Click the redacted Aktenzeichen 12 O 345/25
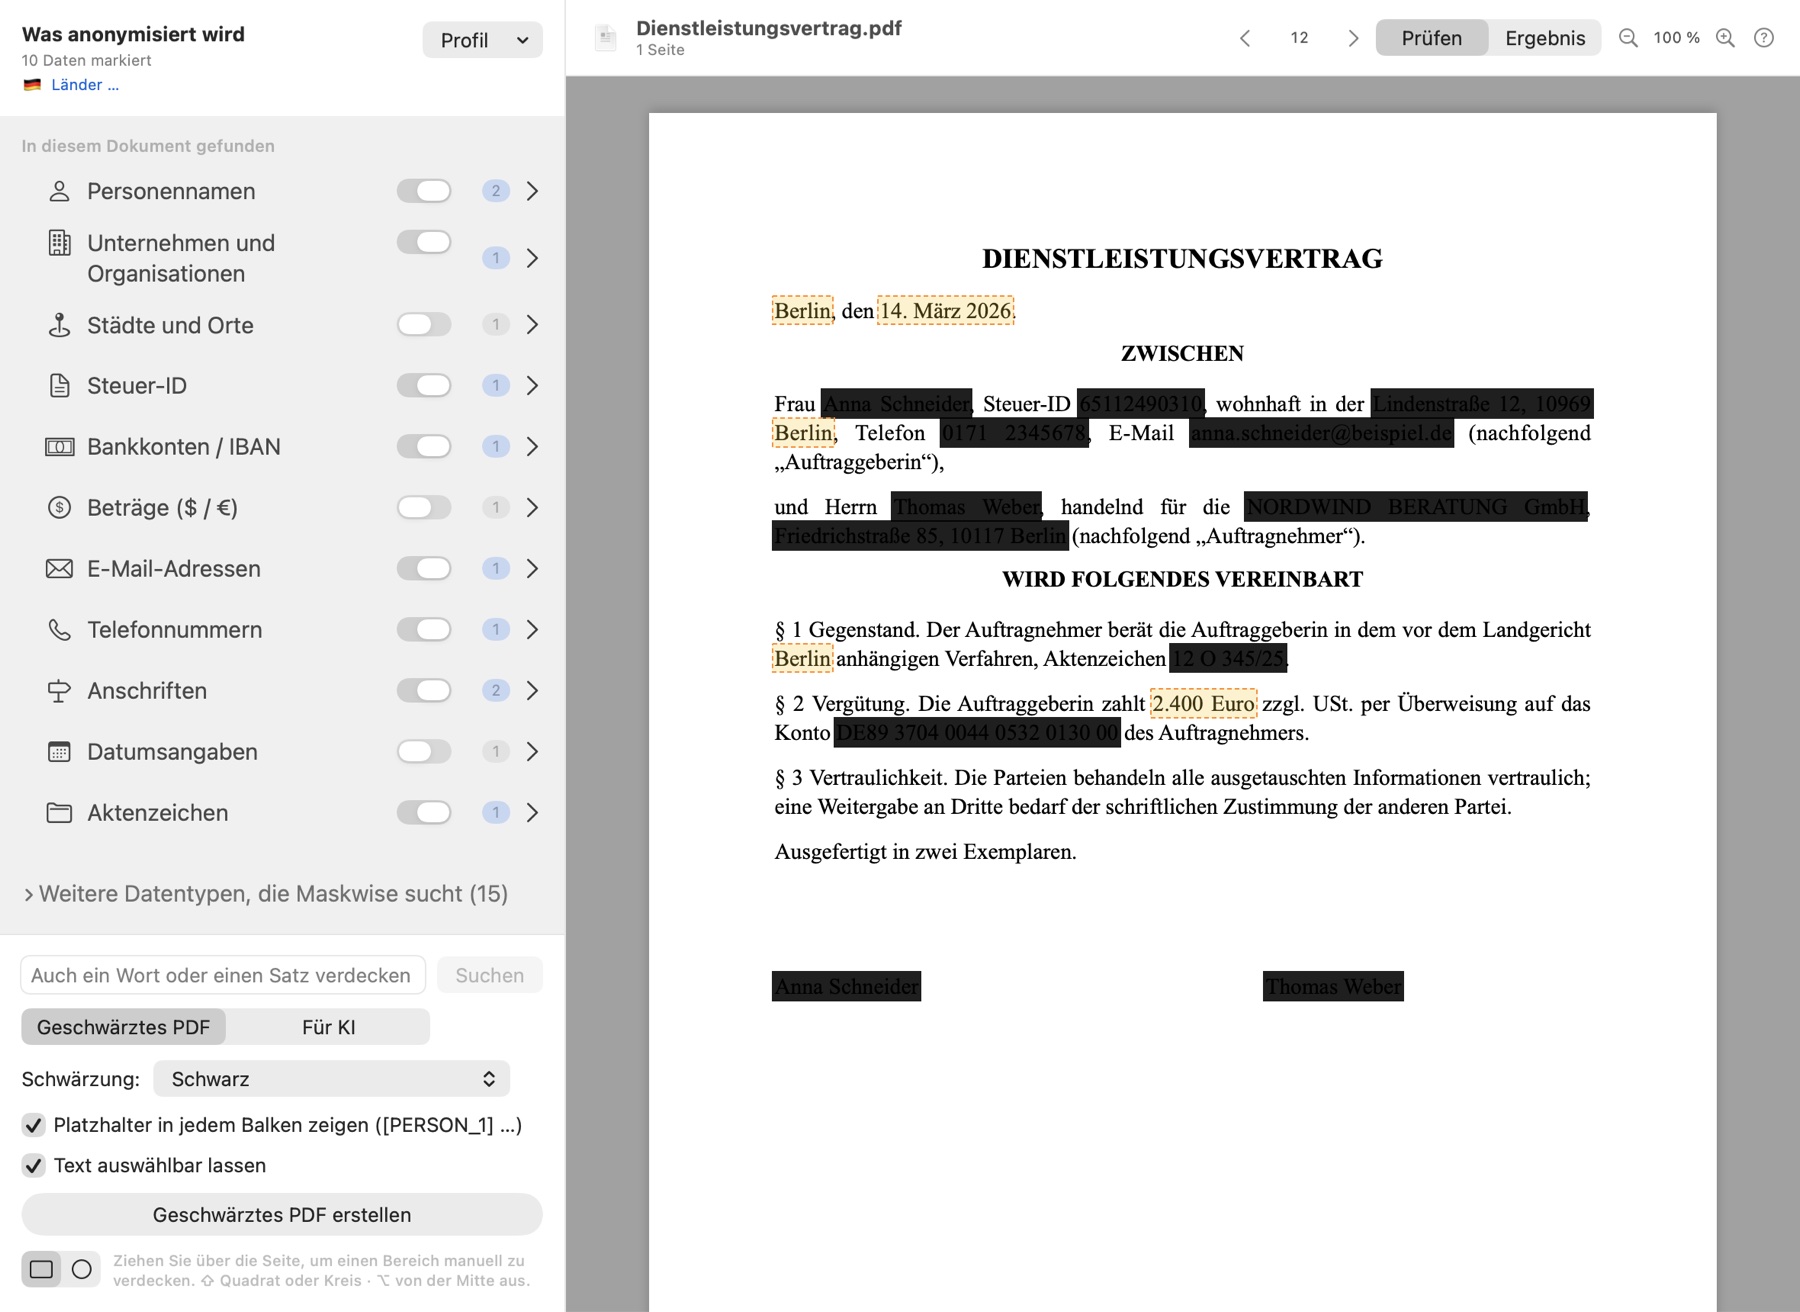 pos(1228,659)
